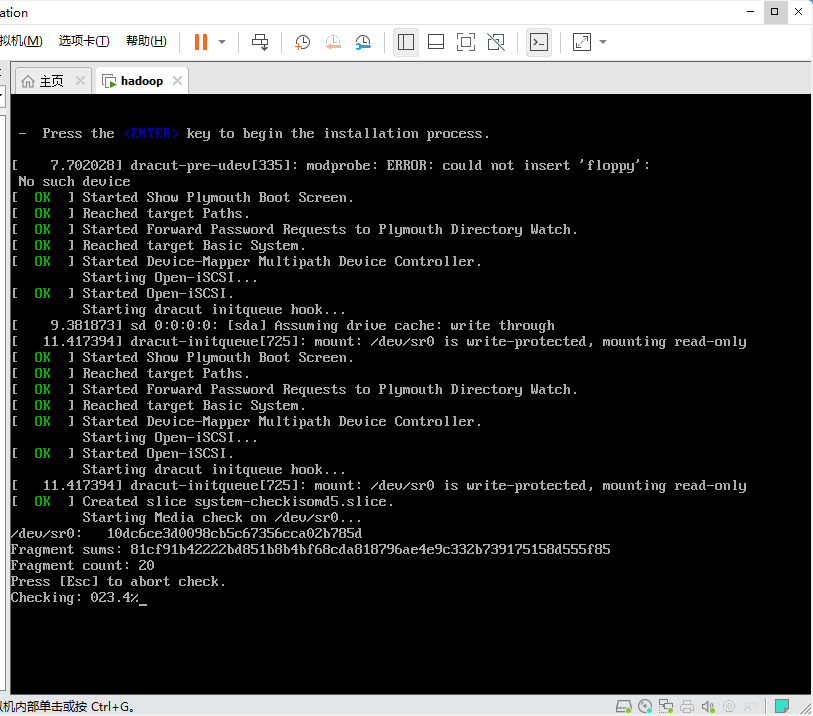Open the 选项卡(T) menu
Image resolution: width=813 pixels, height=716 pixels.
click(84, 41)
